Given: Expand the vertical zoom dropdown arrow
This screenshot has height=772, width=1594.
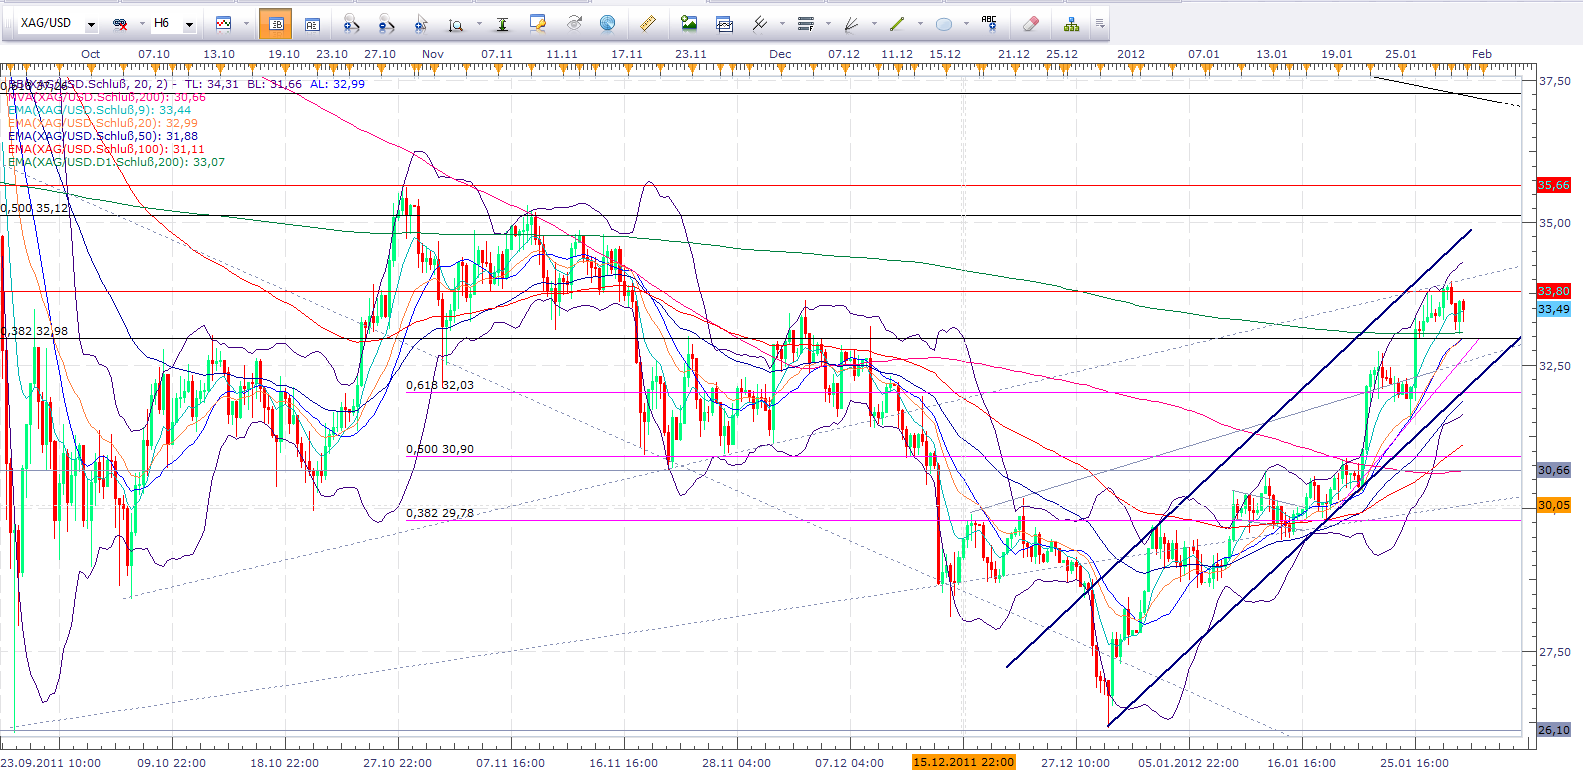Looking at the screenshot, I should click(479, 23).
